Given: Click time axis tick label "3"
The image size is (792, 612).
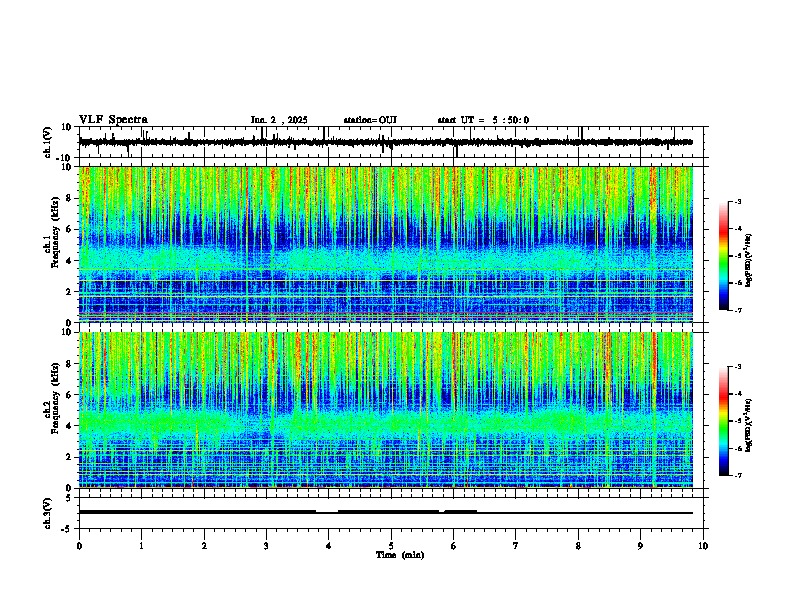Looking at the screenshot, I should pos(266,546).
